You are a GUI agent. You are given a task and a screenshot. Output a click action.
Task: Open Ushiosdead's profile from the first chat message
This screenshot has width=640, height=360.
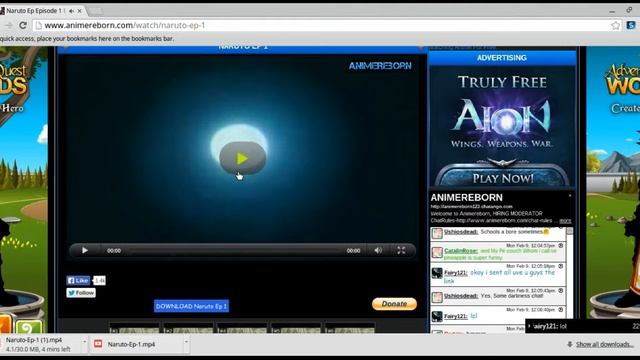coord(461,232)
